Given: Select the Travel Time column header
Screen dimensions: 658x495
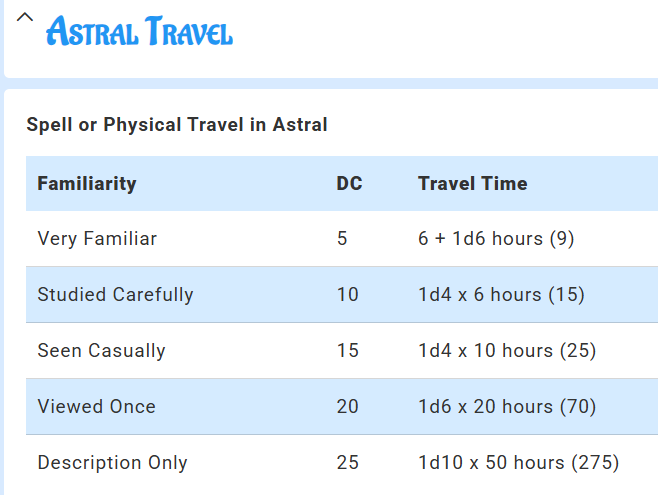Looking at the screenshot, I should (x=472, y=184).
